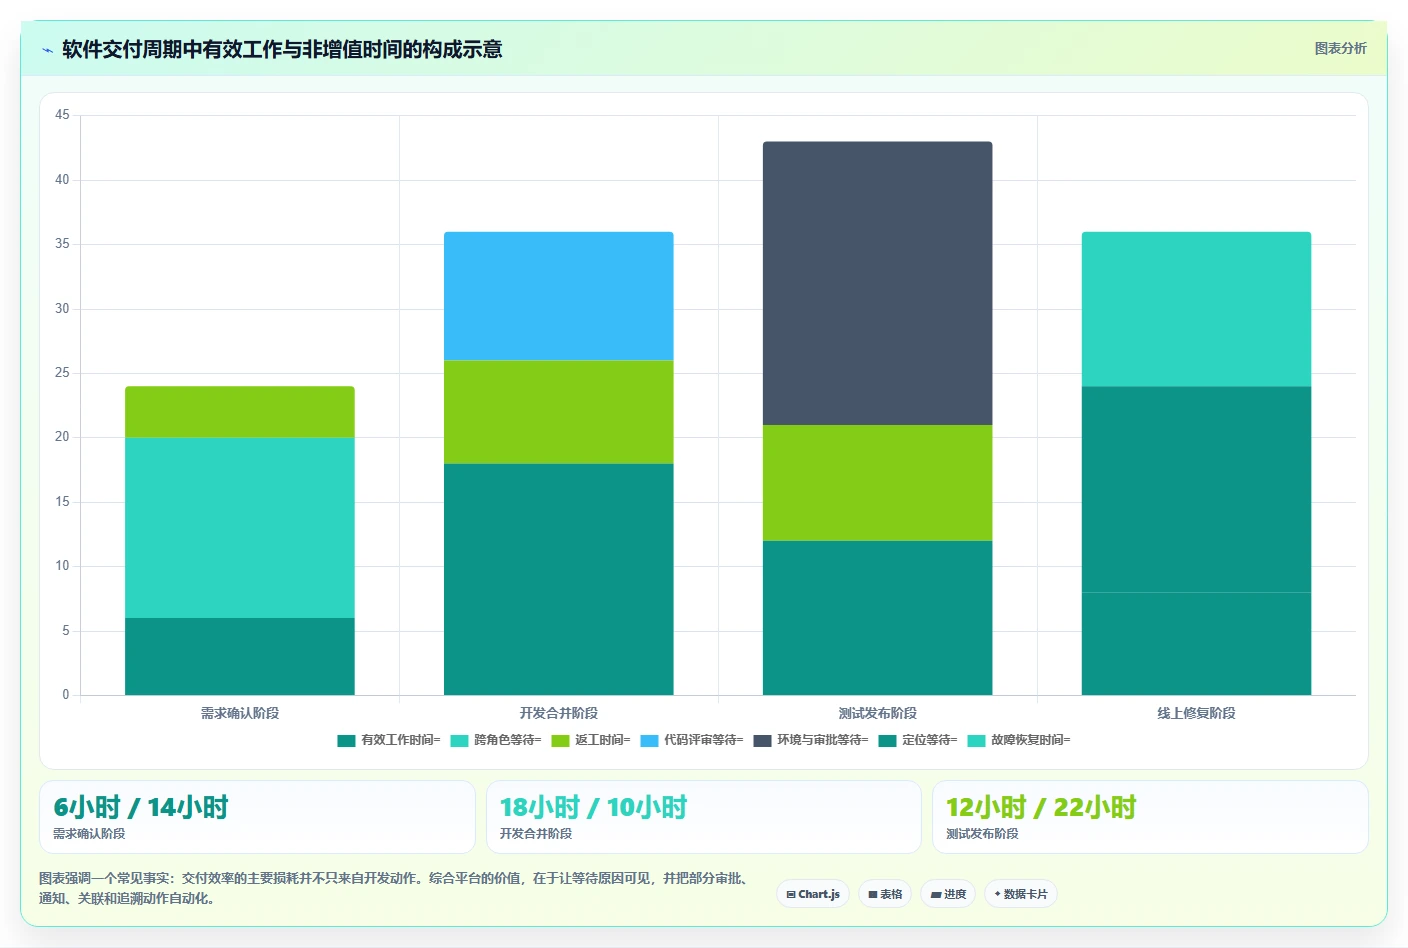Select the green 返工时间 segment of 开发合并阶段 bar
Screen dimensions: 1408x948
559,412
